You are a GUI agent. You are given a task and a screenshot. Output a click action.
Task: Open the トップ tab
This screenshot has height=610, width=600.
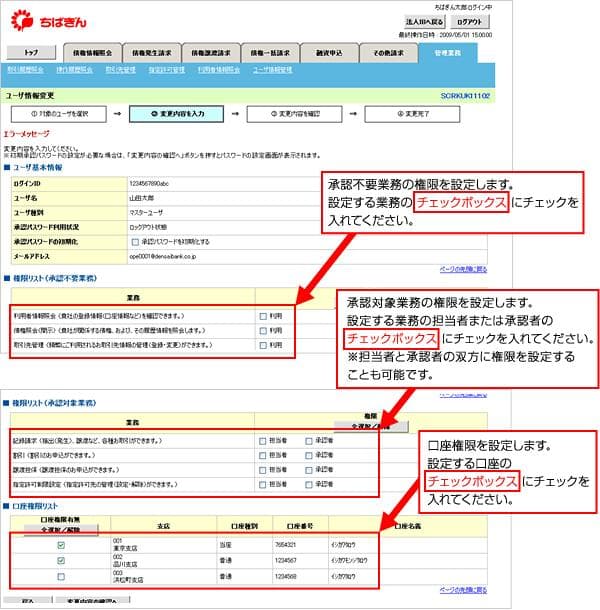point(31,52)
